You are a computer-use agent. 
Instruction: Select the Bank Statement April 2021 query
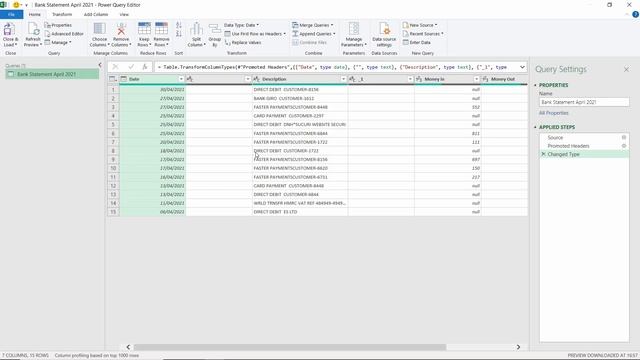[x=52, y=74]
